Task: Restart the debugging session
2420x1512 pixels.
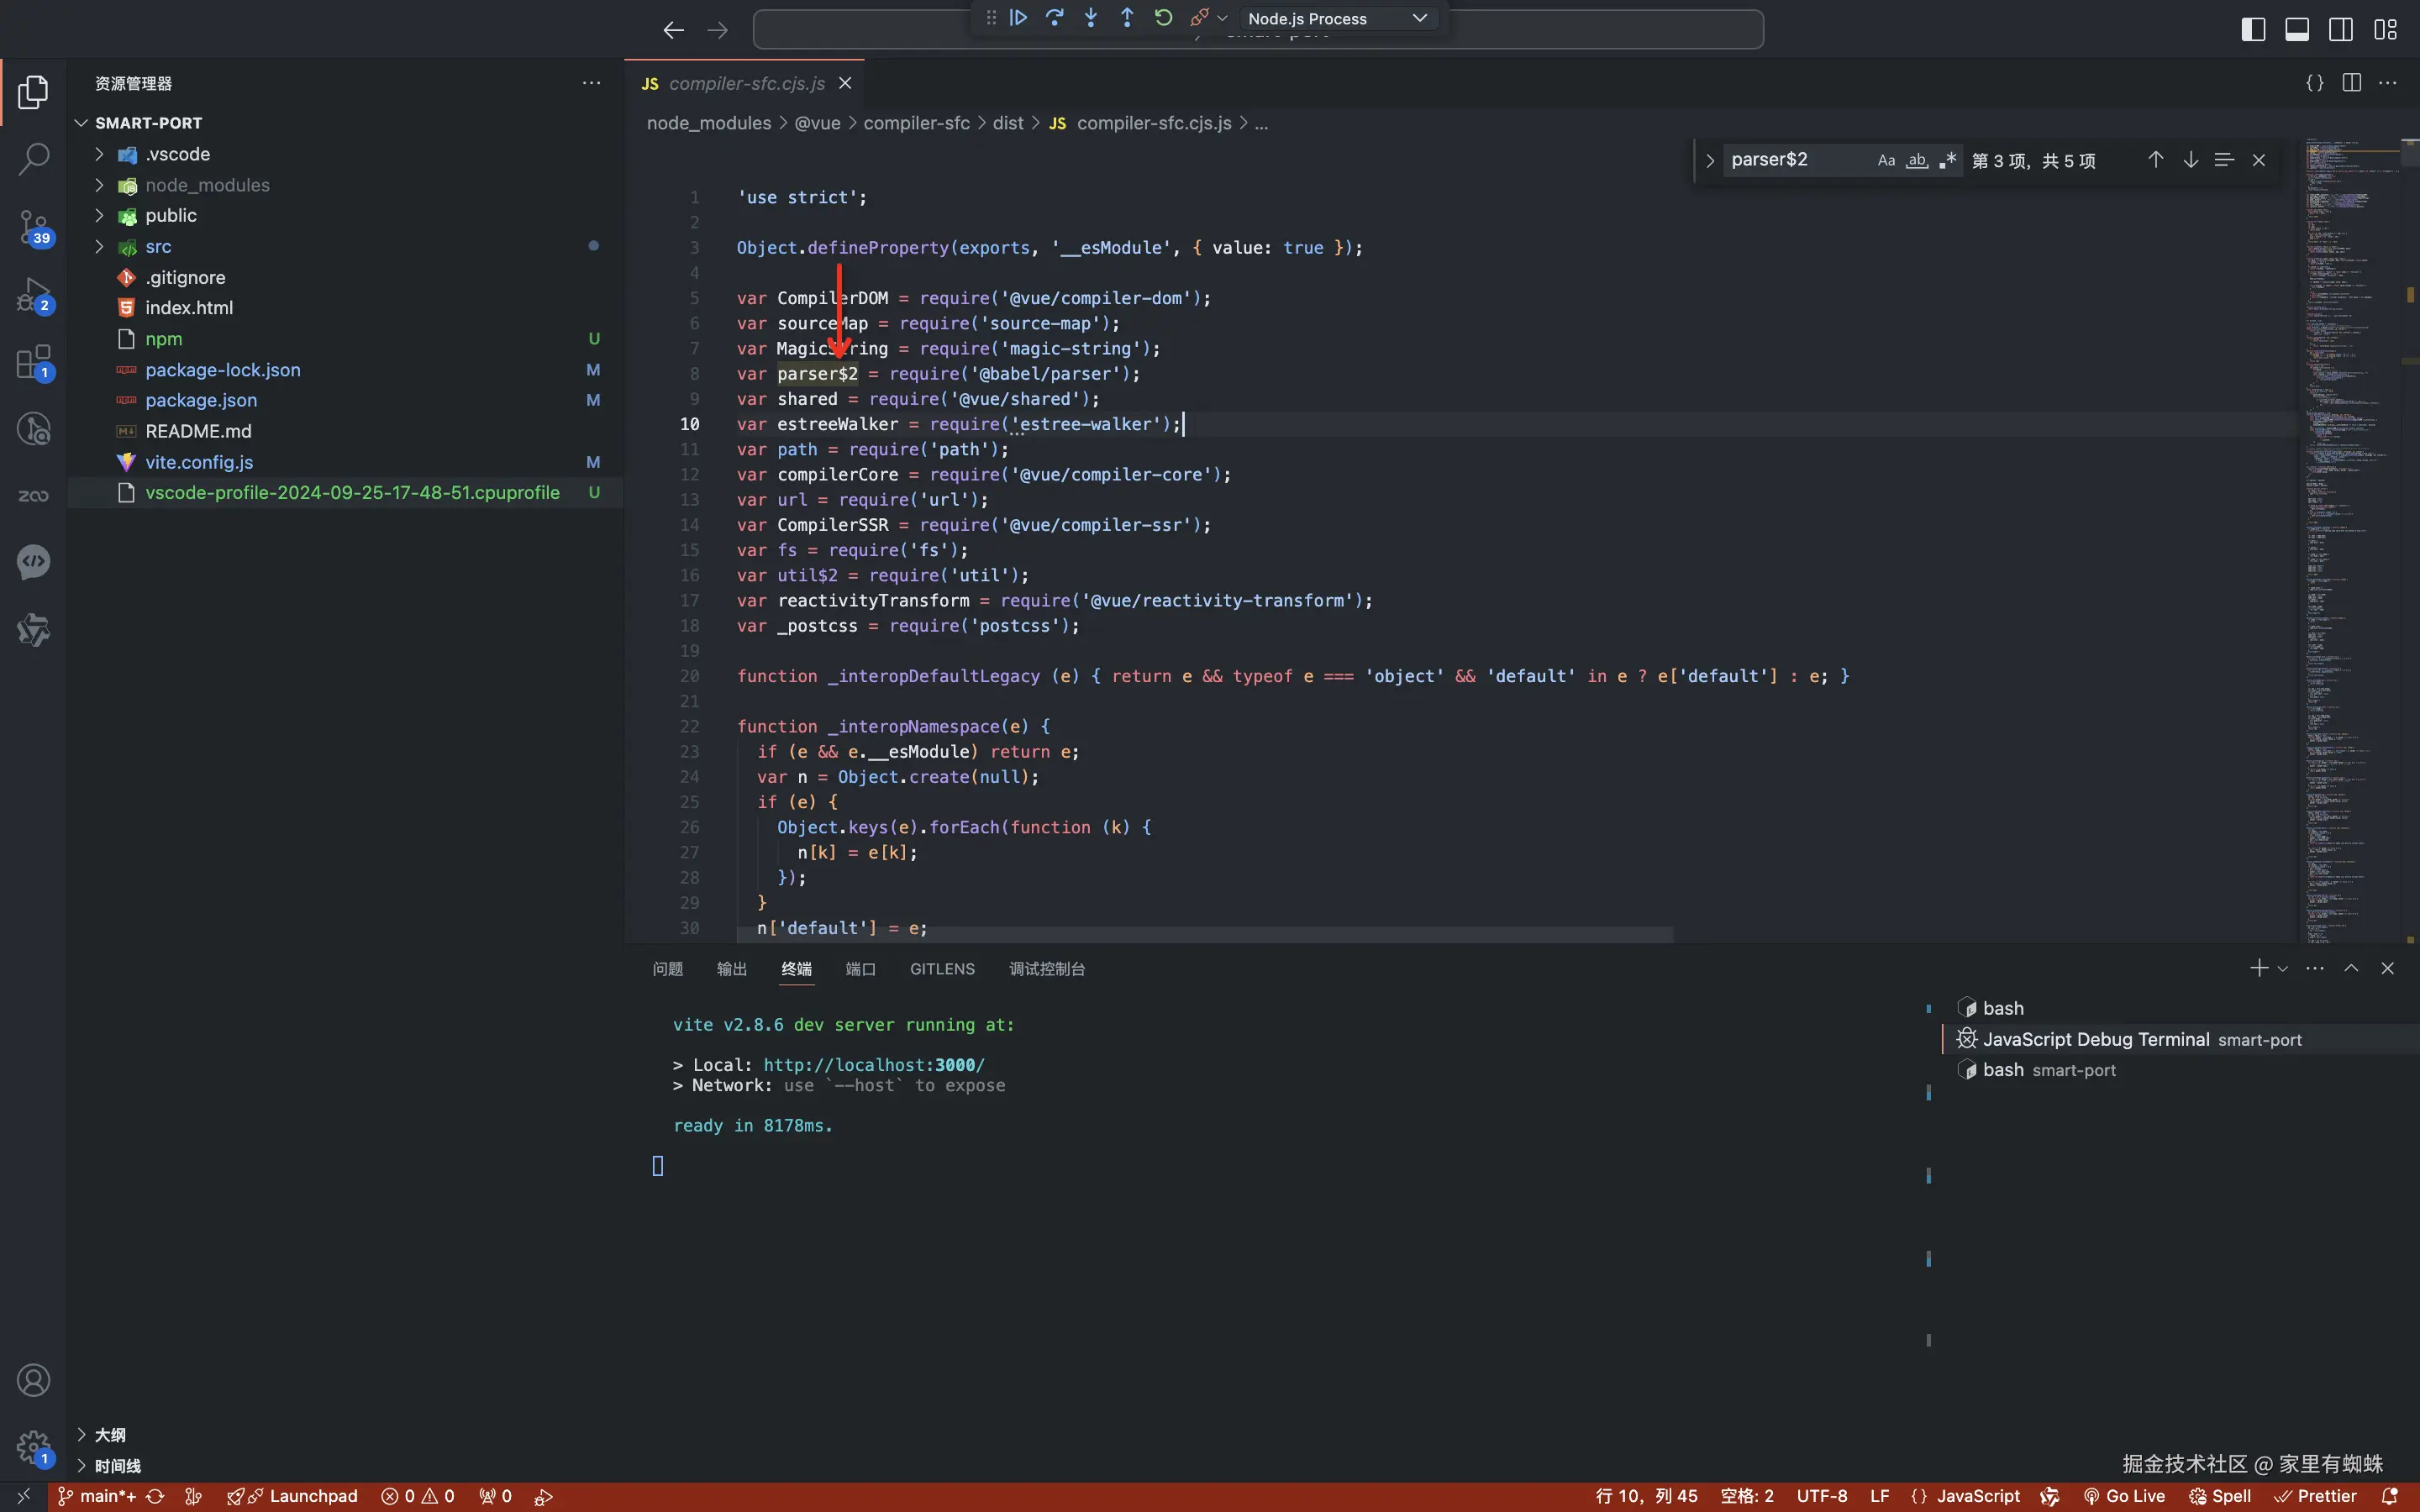Action: pos(1163,18)
